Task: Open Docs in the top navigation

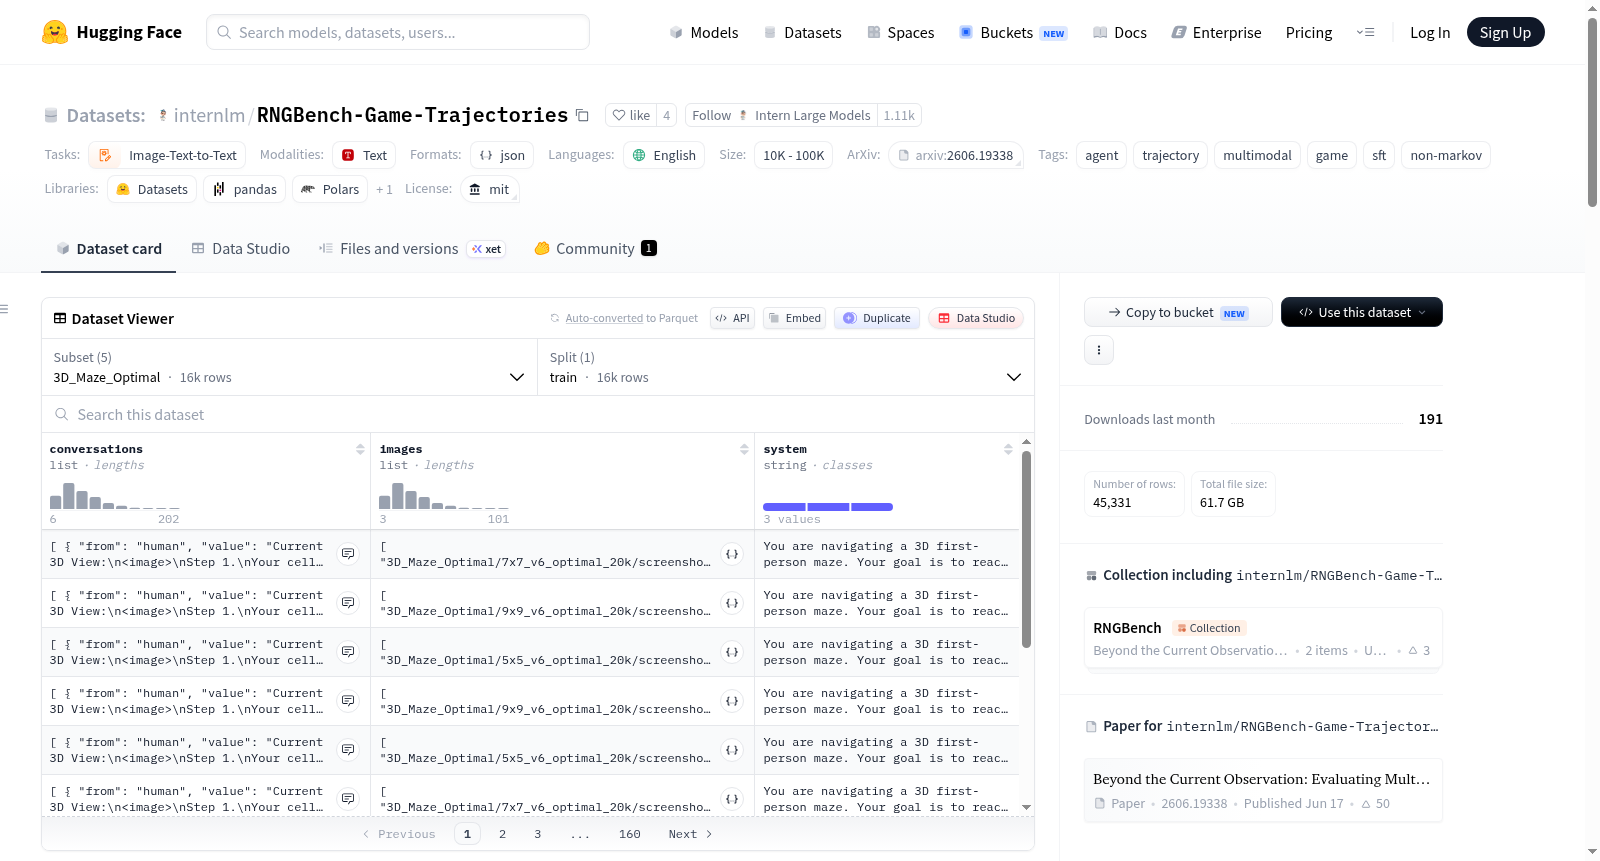Action: [x=1120, y=33]
